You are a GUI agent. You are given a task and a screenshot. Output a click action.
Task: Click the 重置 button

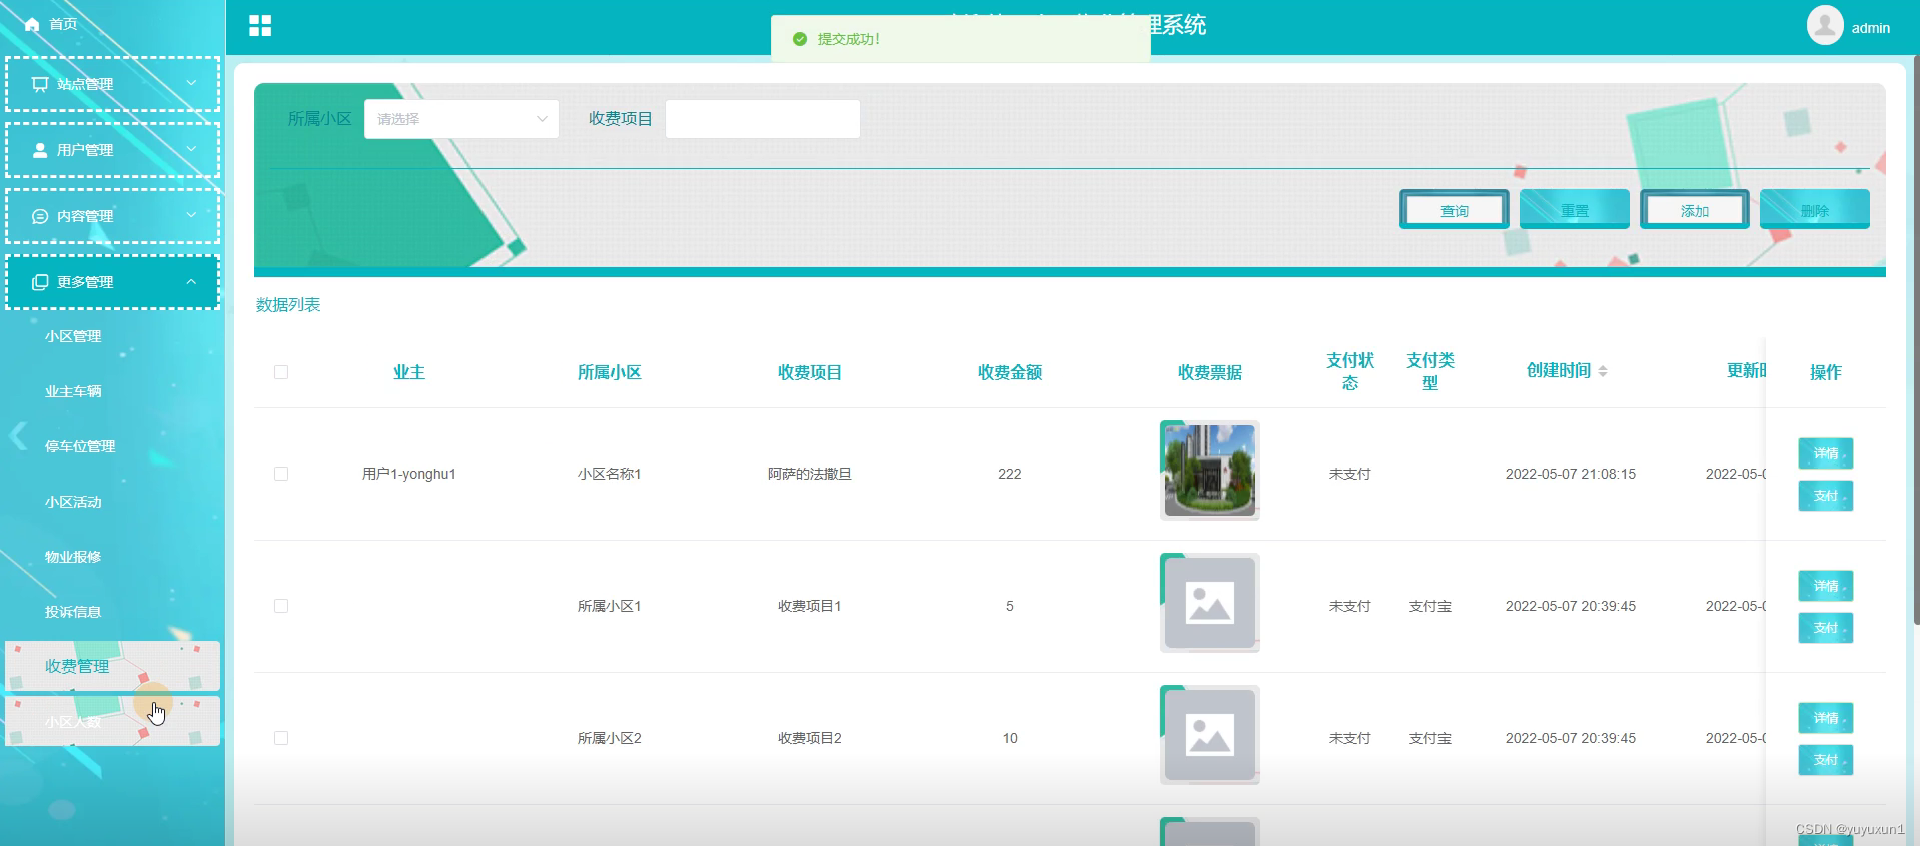pos(1575,210)
